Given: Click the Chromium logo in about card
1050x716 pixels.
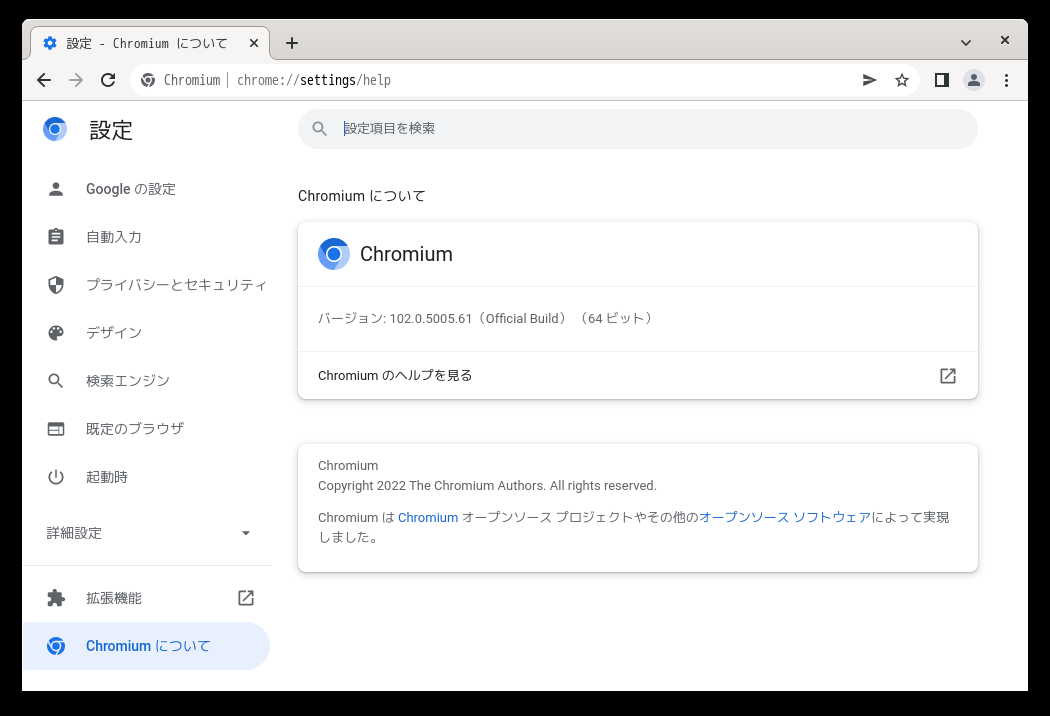Looking at the screenshot, I should [333, 255].
